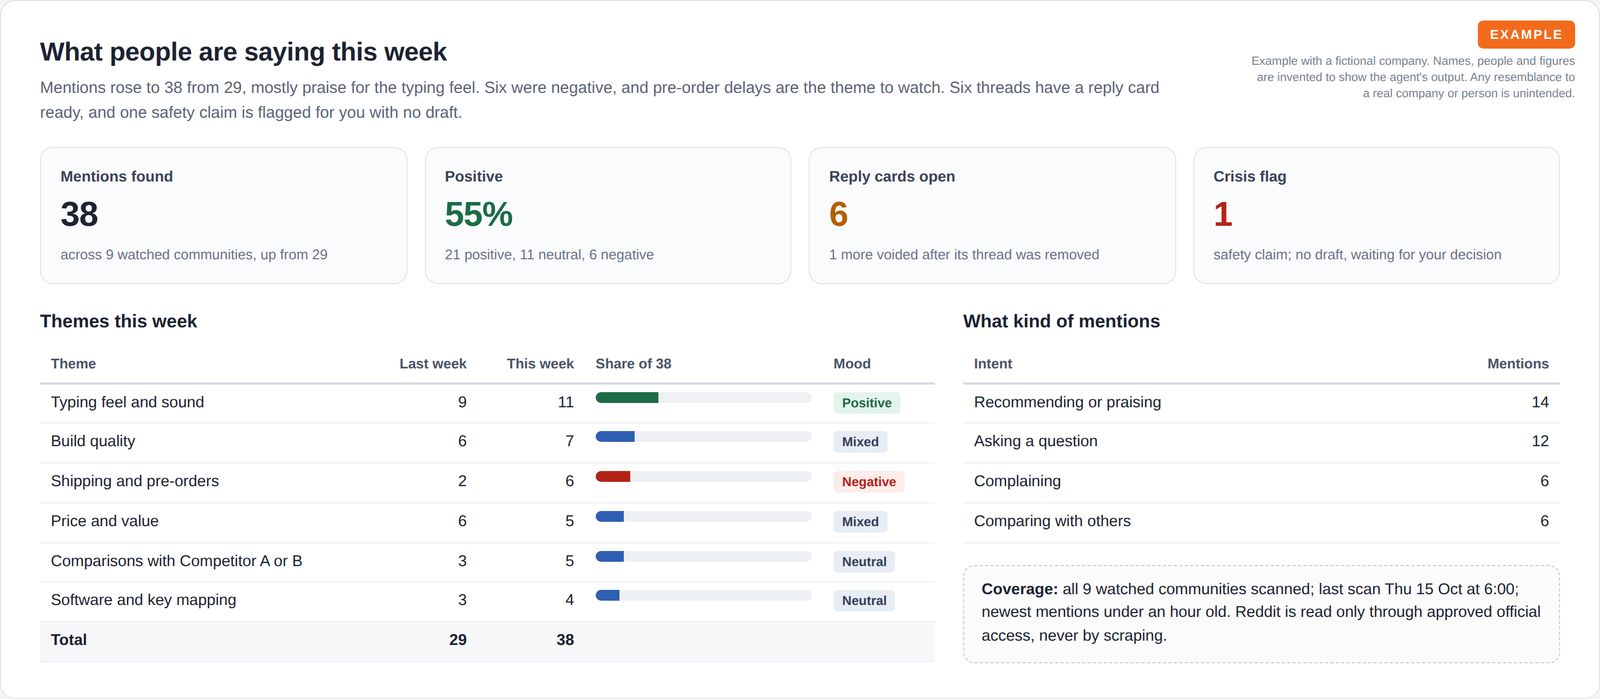
Task: Select the Recommending or praising row
Action: pos(1261,403)
